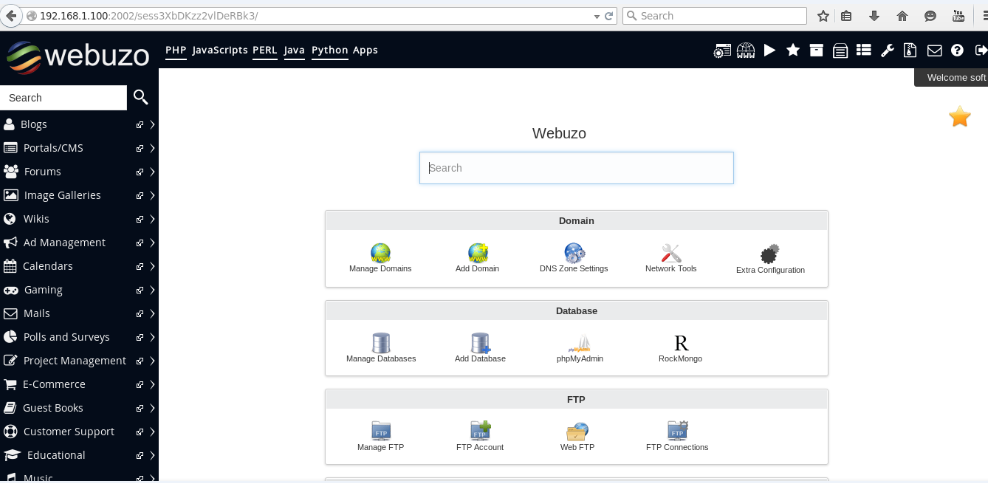Click the wrench settings icon in top bar
The height and width of the screenshot is (483, 988).
coord(886,50)
